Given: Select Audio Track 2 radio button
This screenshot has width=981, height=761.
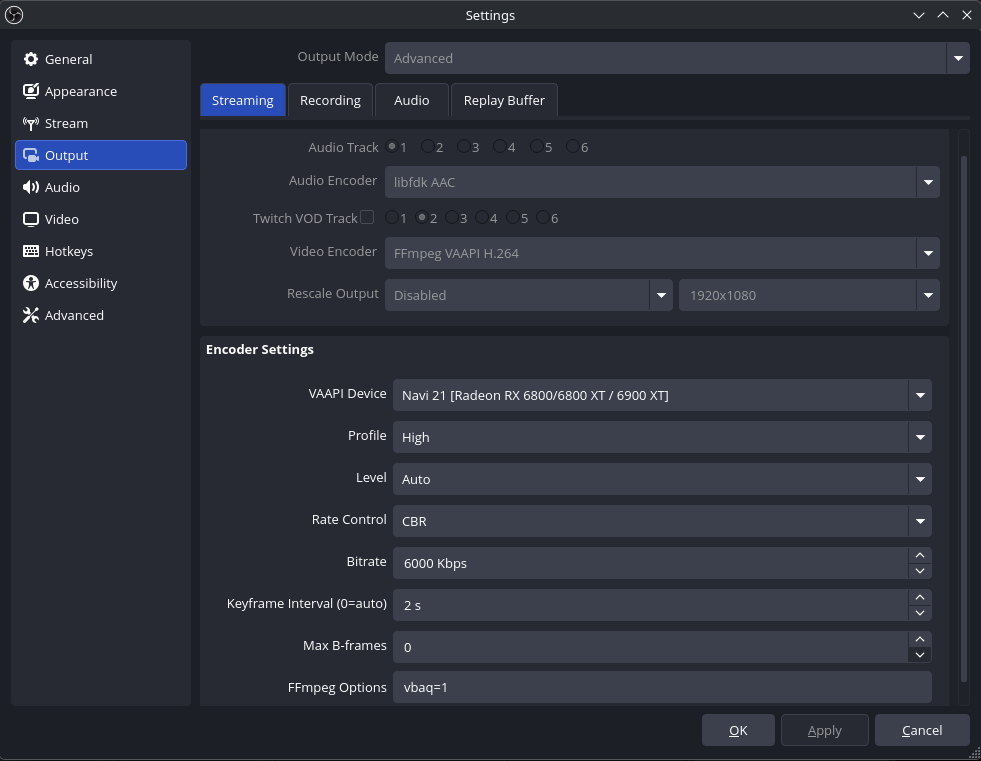Looking at the screenshot, I should (x=428, y=147).
